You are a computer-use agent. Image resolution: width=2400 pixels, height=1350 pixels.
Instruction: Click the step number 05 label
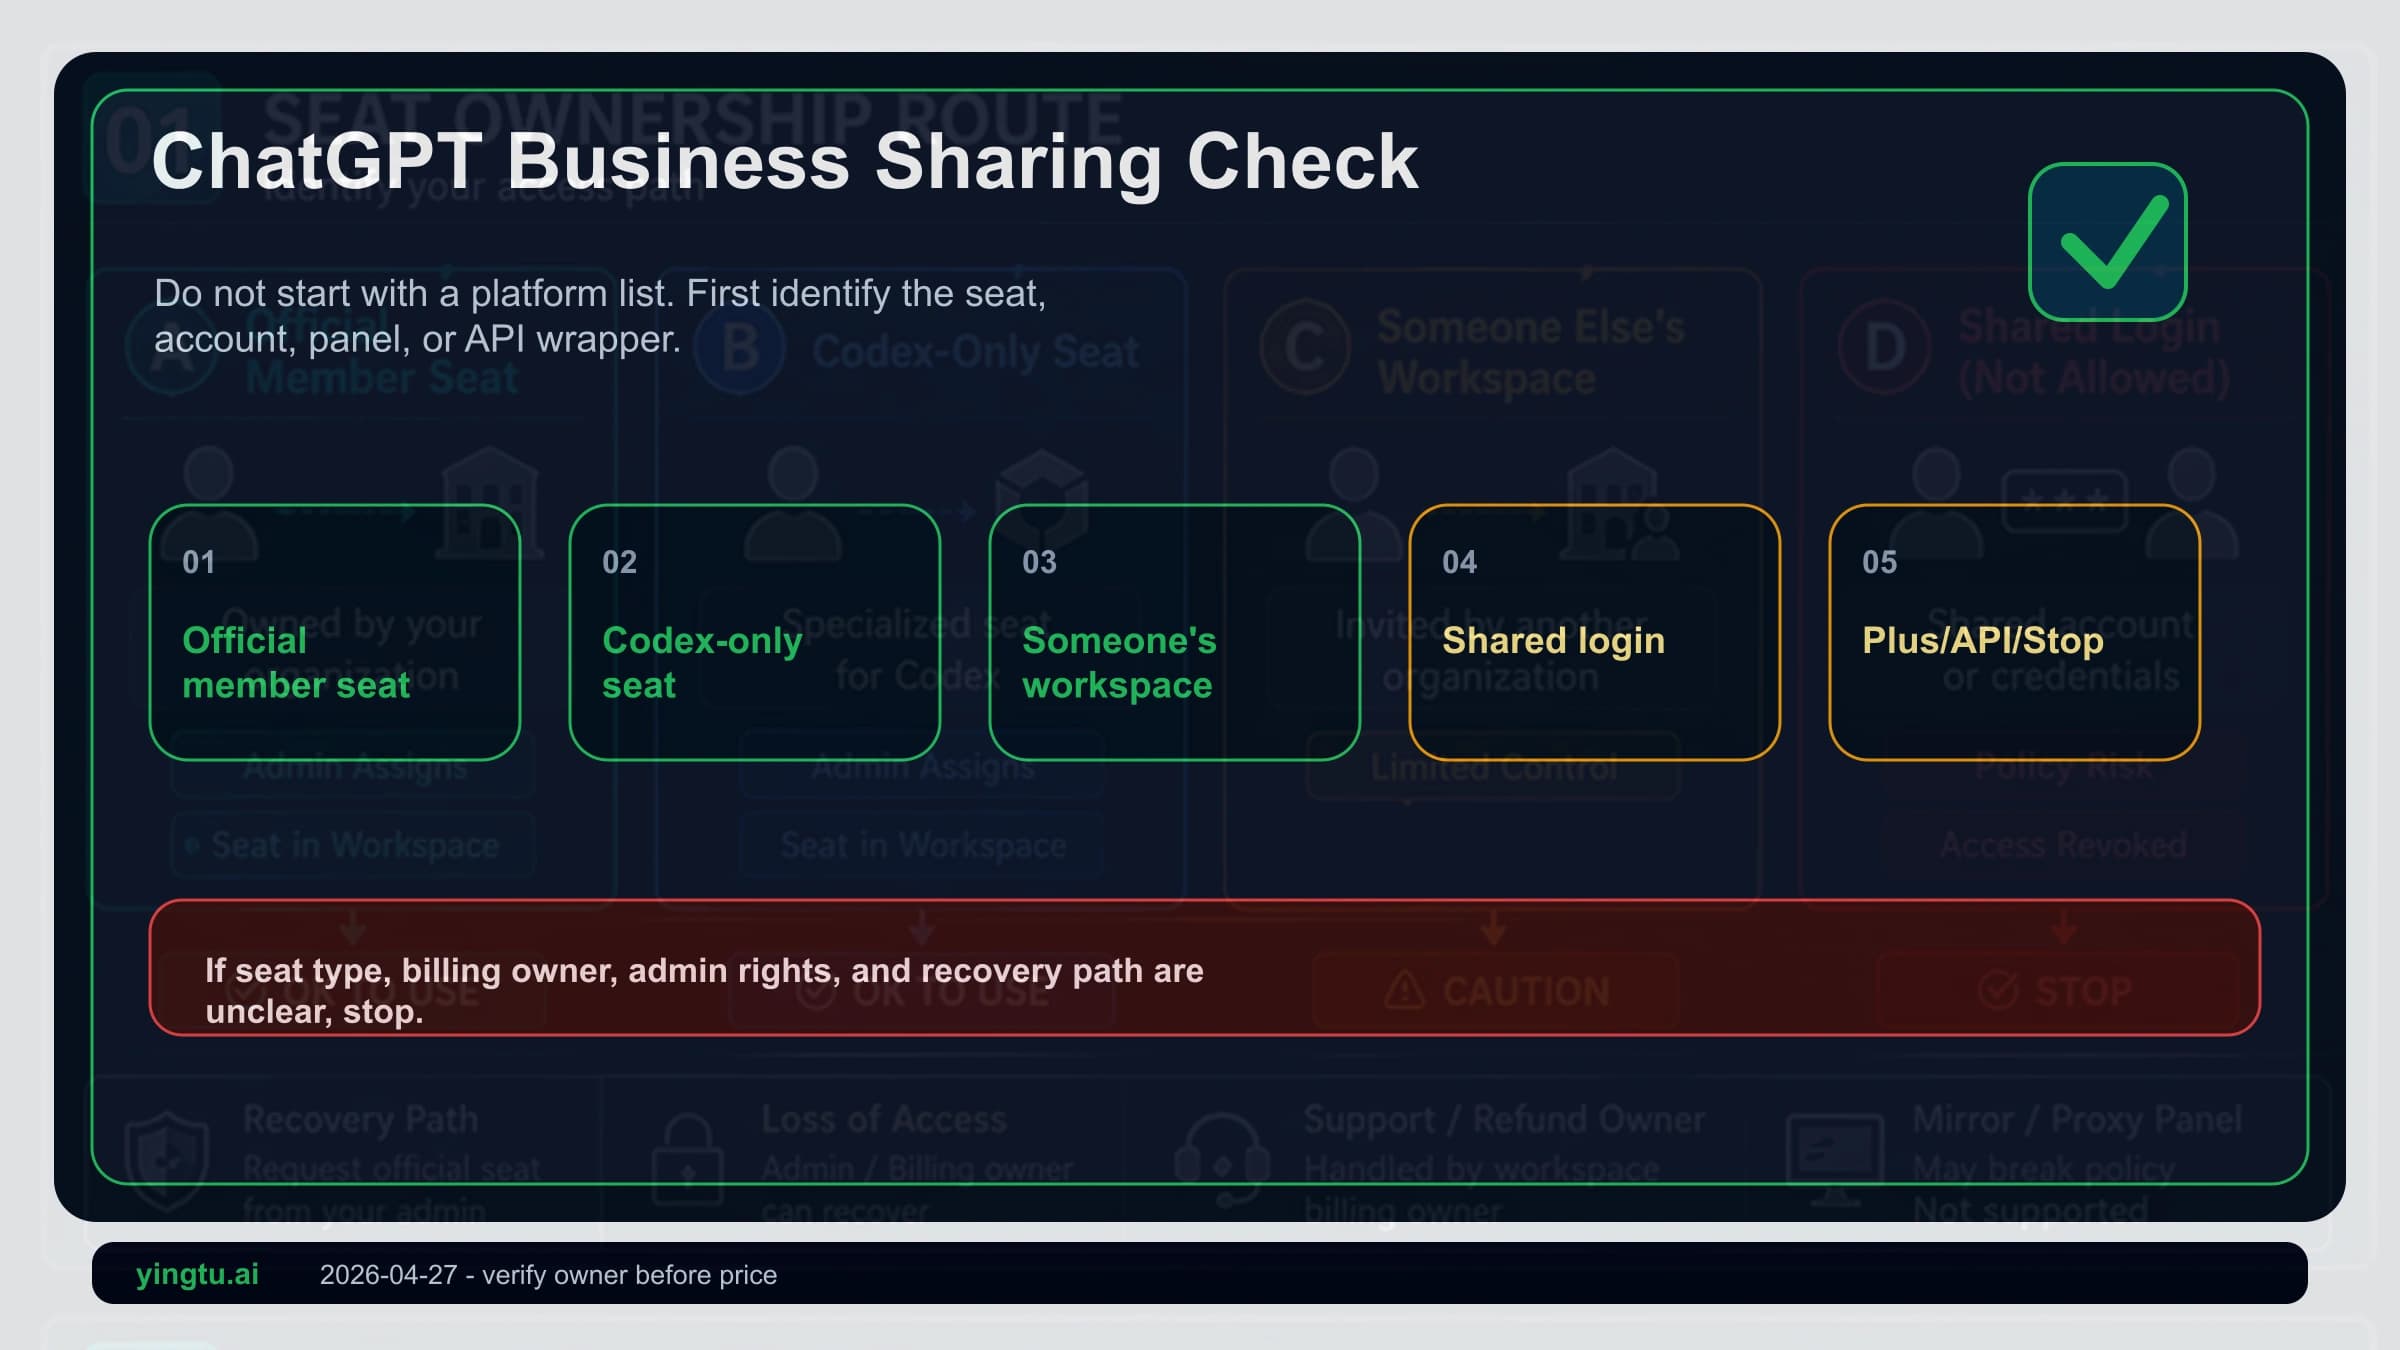tap(1879, 562)
